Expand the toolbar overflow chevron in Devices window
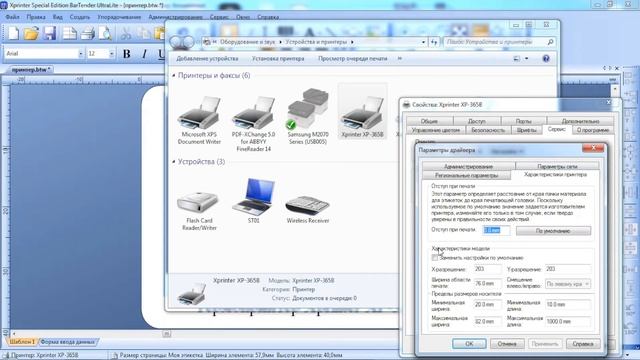640x360 pixels. click(400, 58)
